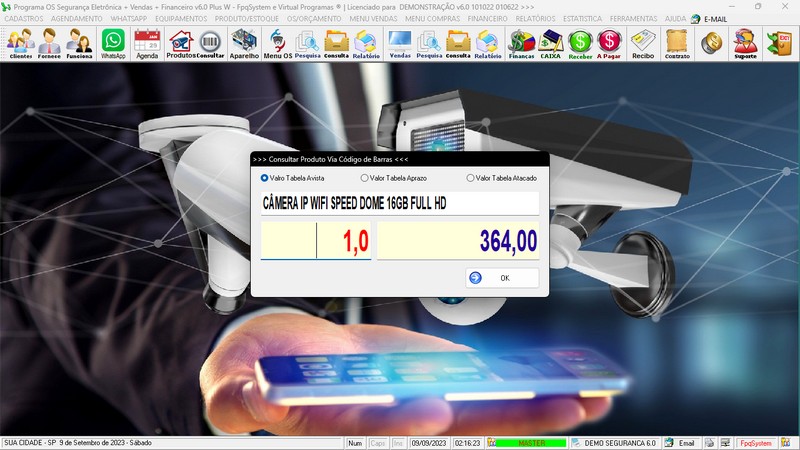
Task: Launch the WhatsApp toolbar icon
Action: click(113, 43)
